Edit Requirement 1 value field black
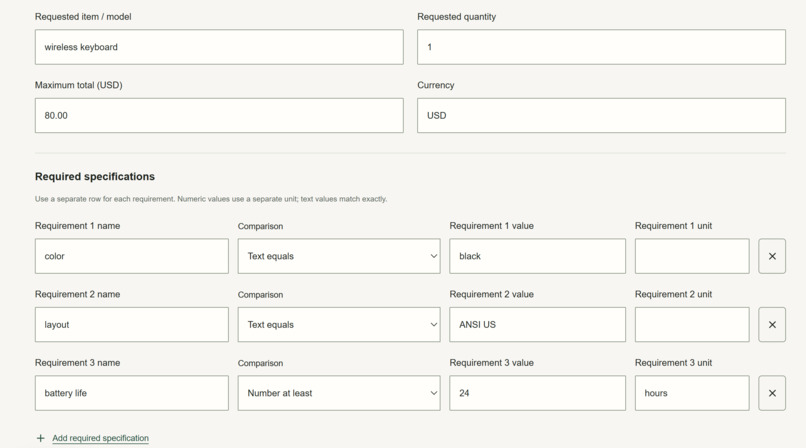The image size is (806, 448). [x=537, y=256]
